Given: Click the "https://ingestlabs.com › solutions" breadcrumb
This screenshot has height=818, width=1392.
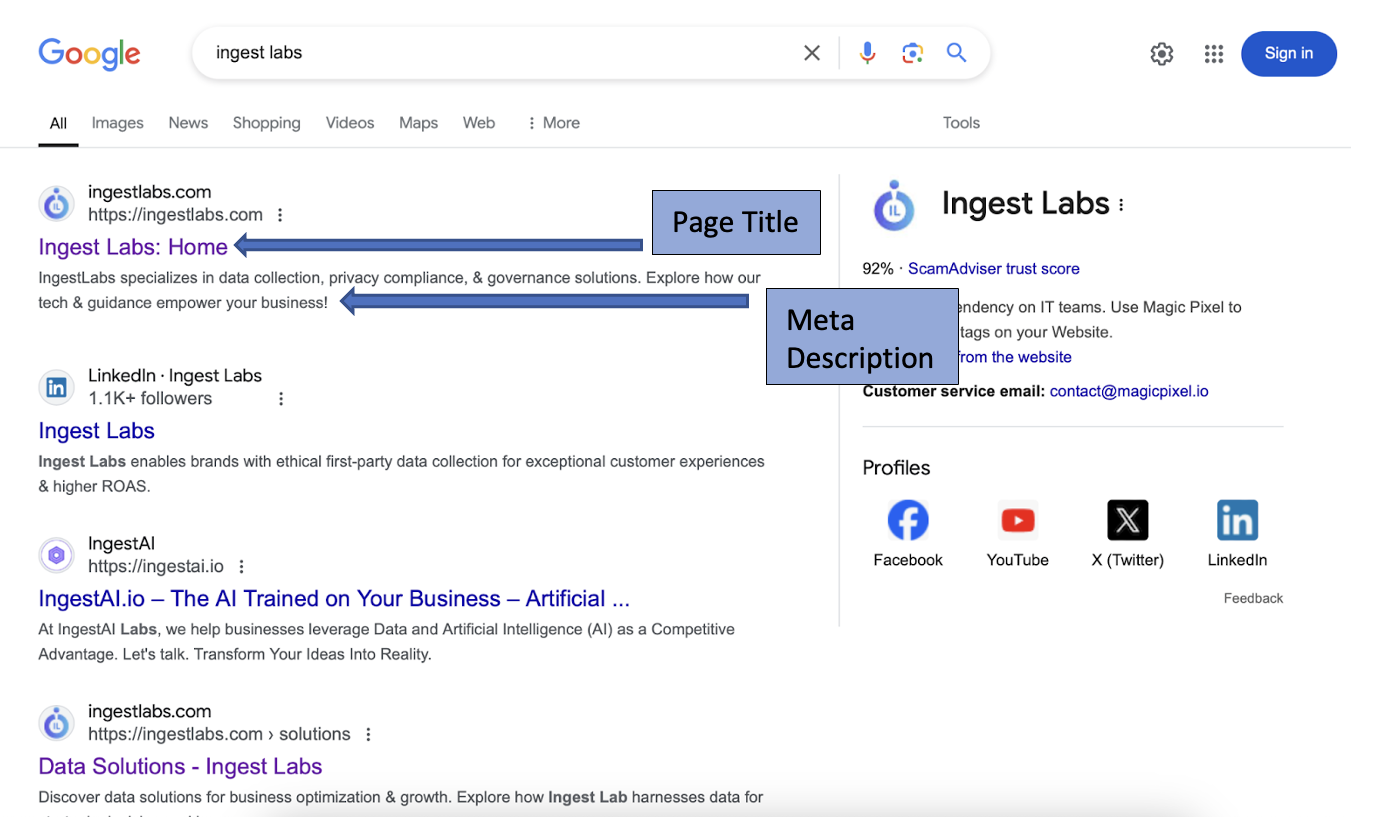Looking at the screenshot, I should [219, 735].
